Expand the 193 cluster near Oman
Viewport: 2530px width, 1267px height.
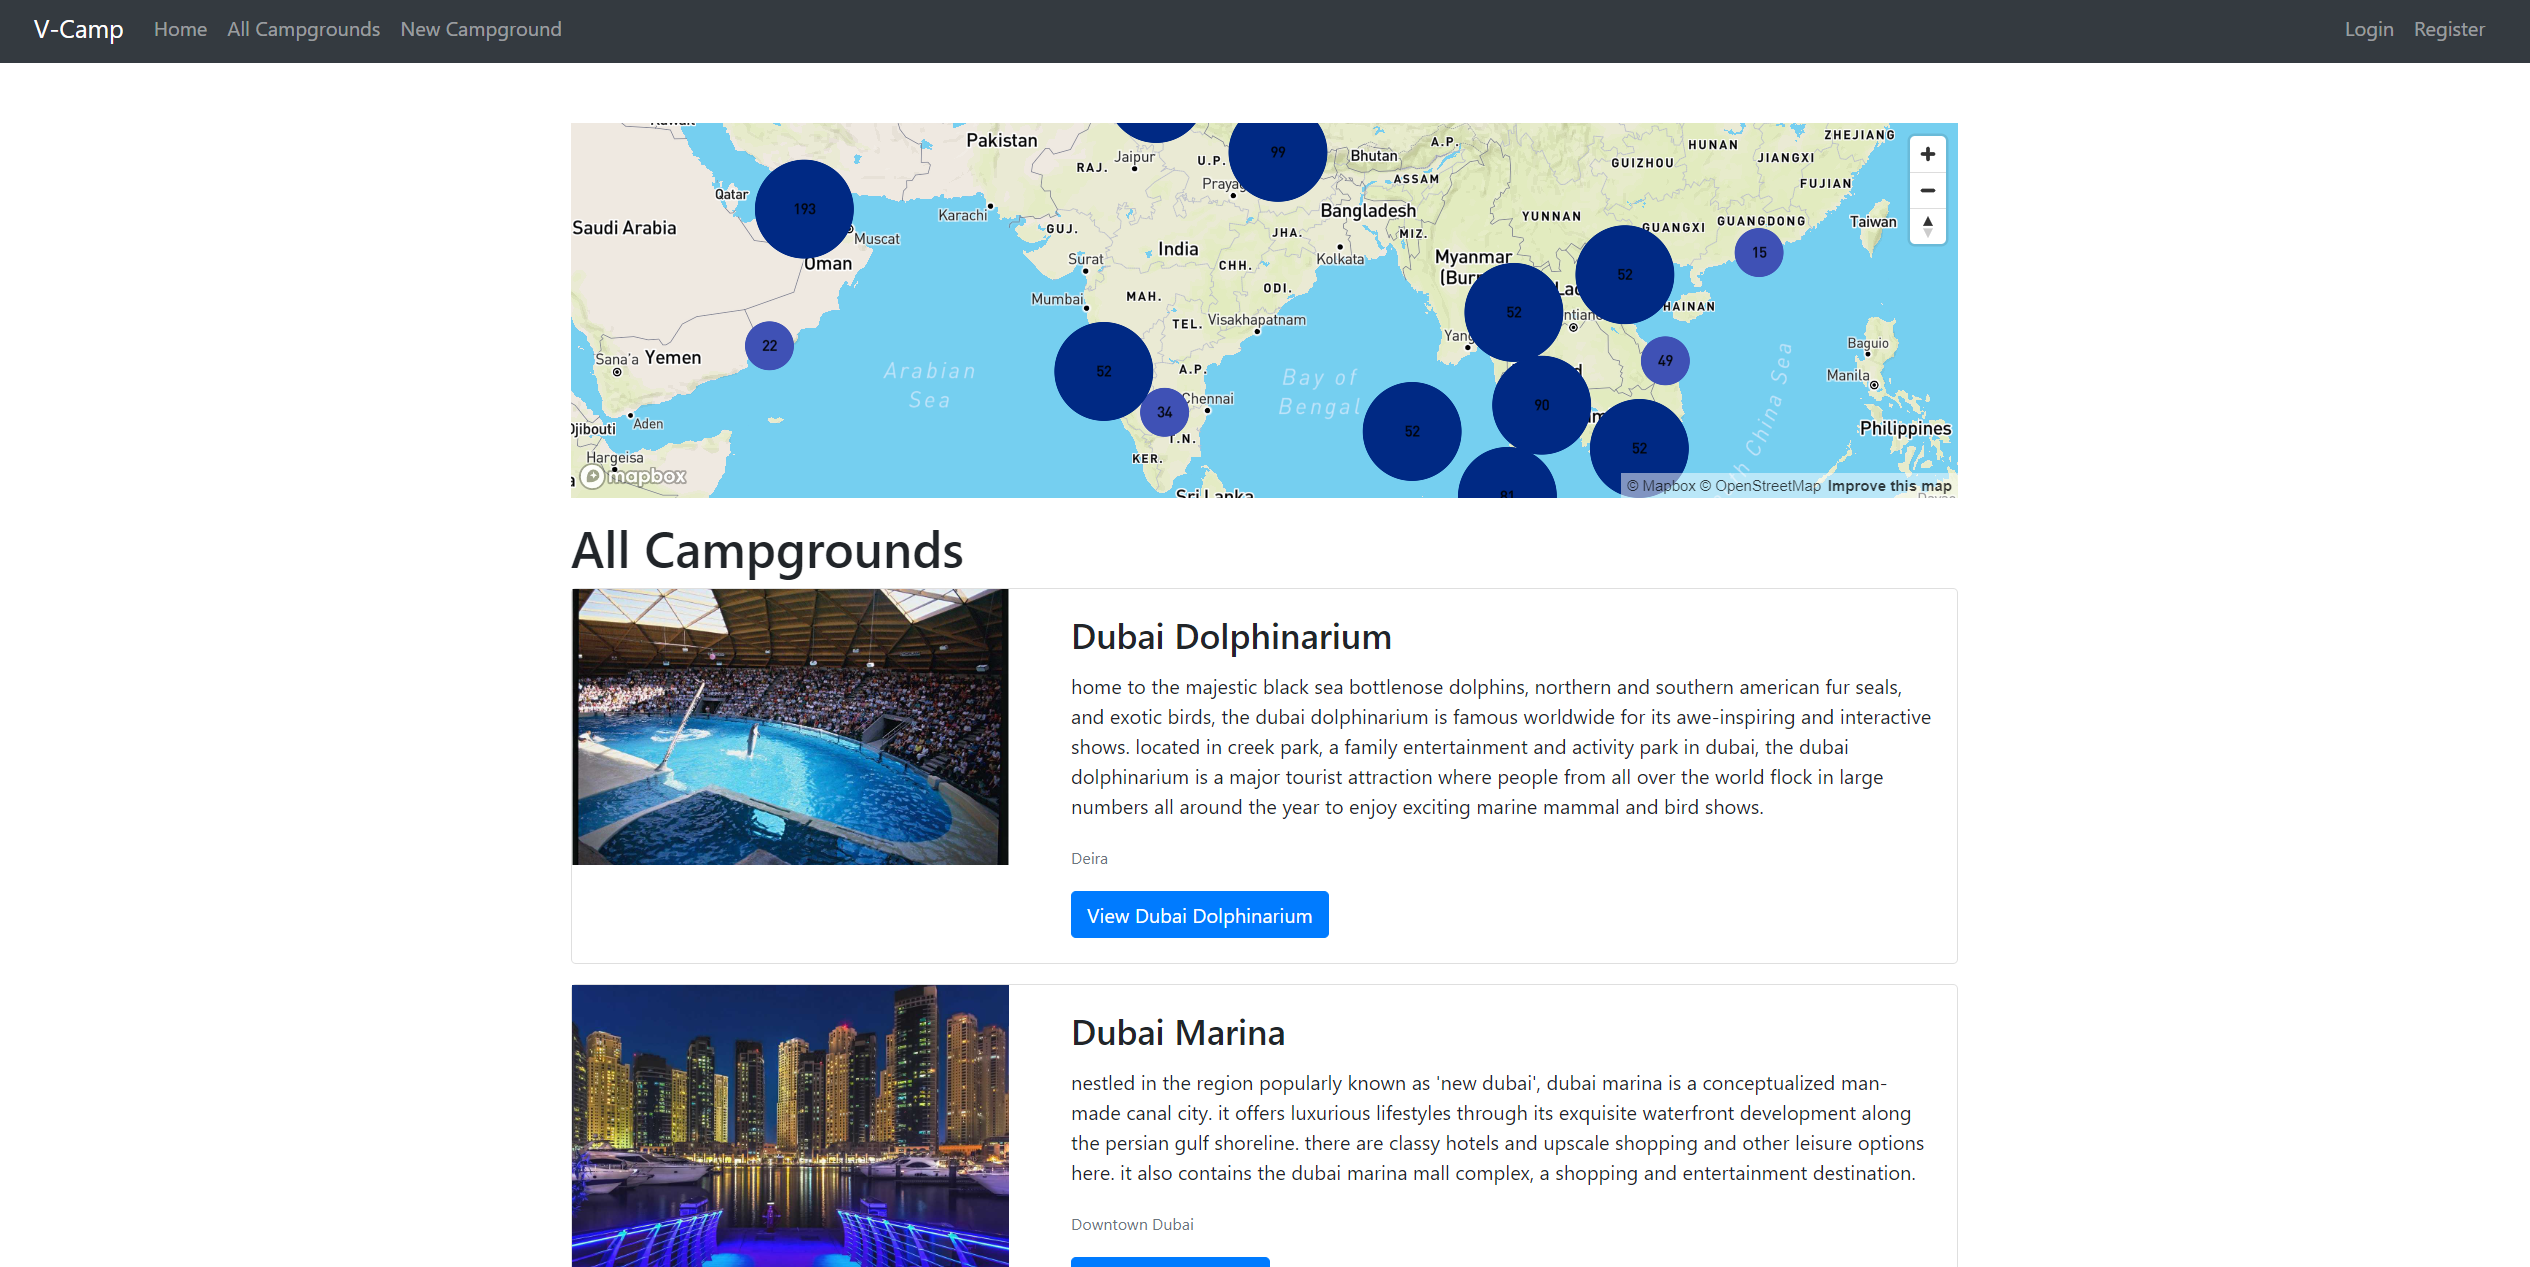804,209
